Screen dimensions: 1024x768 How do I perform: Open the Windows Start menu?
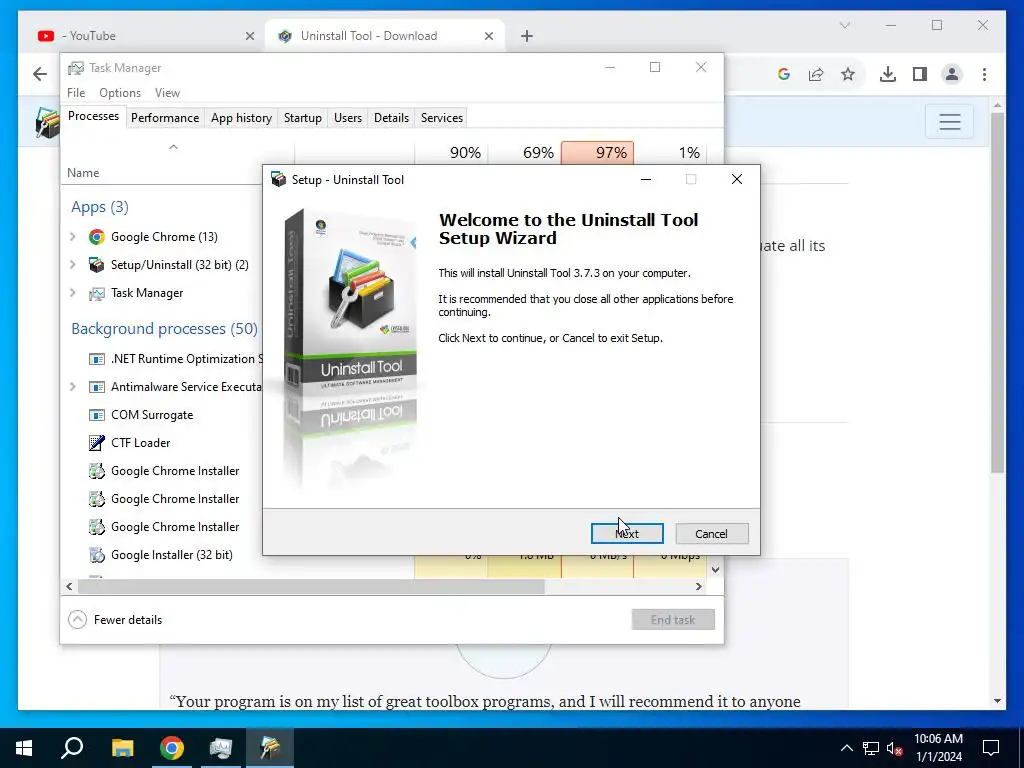(24, 748)
